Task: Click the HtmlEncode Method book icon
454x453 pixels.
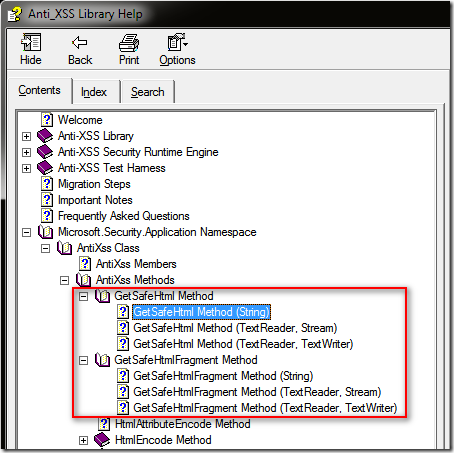Action: tap(102, 440)
